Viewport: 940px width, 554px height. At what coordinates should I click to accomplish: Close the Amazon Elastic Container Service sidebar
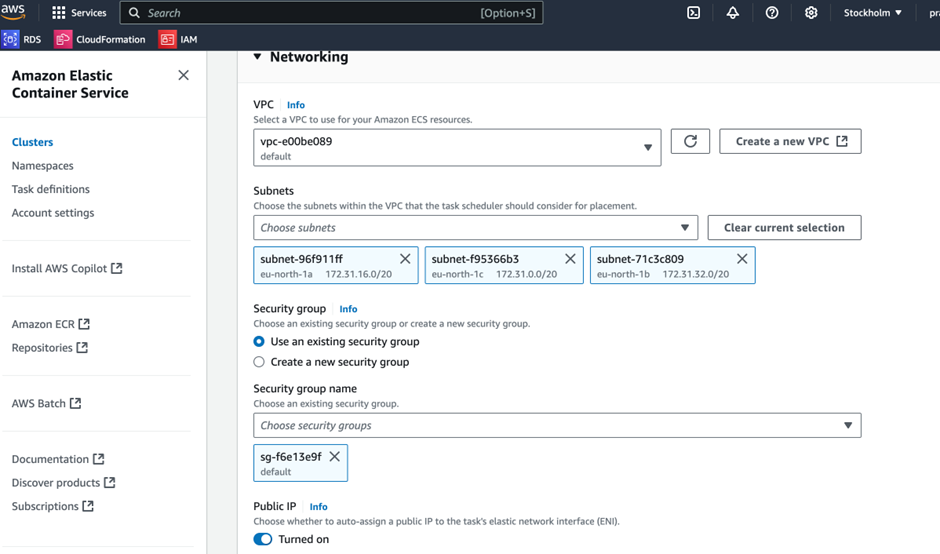pos(183,75)
